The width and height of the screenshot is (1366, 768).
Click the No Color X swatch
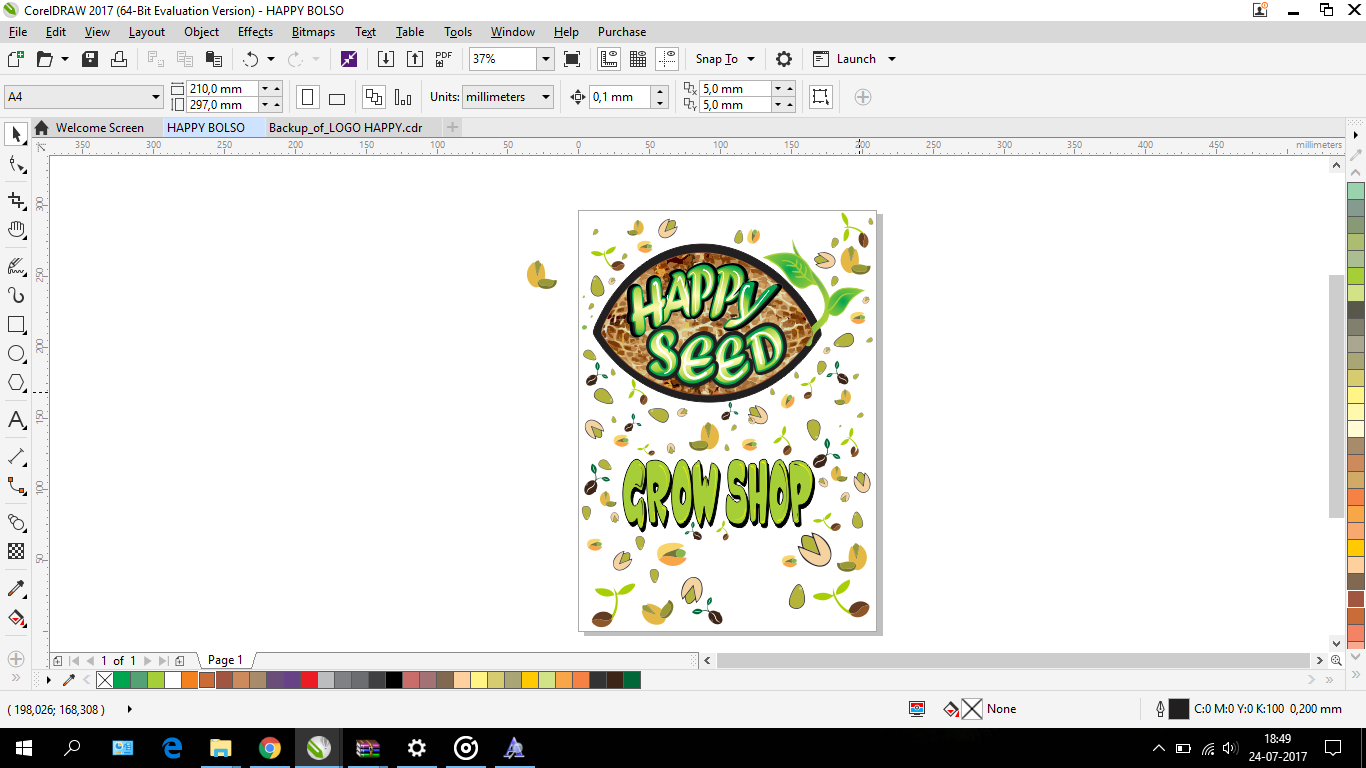104,680
